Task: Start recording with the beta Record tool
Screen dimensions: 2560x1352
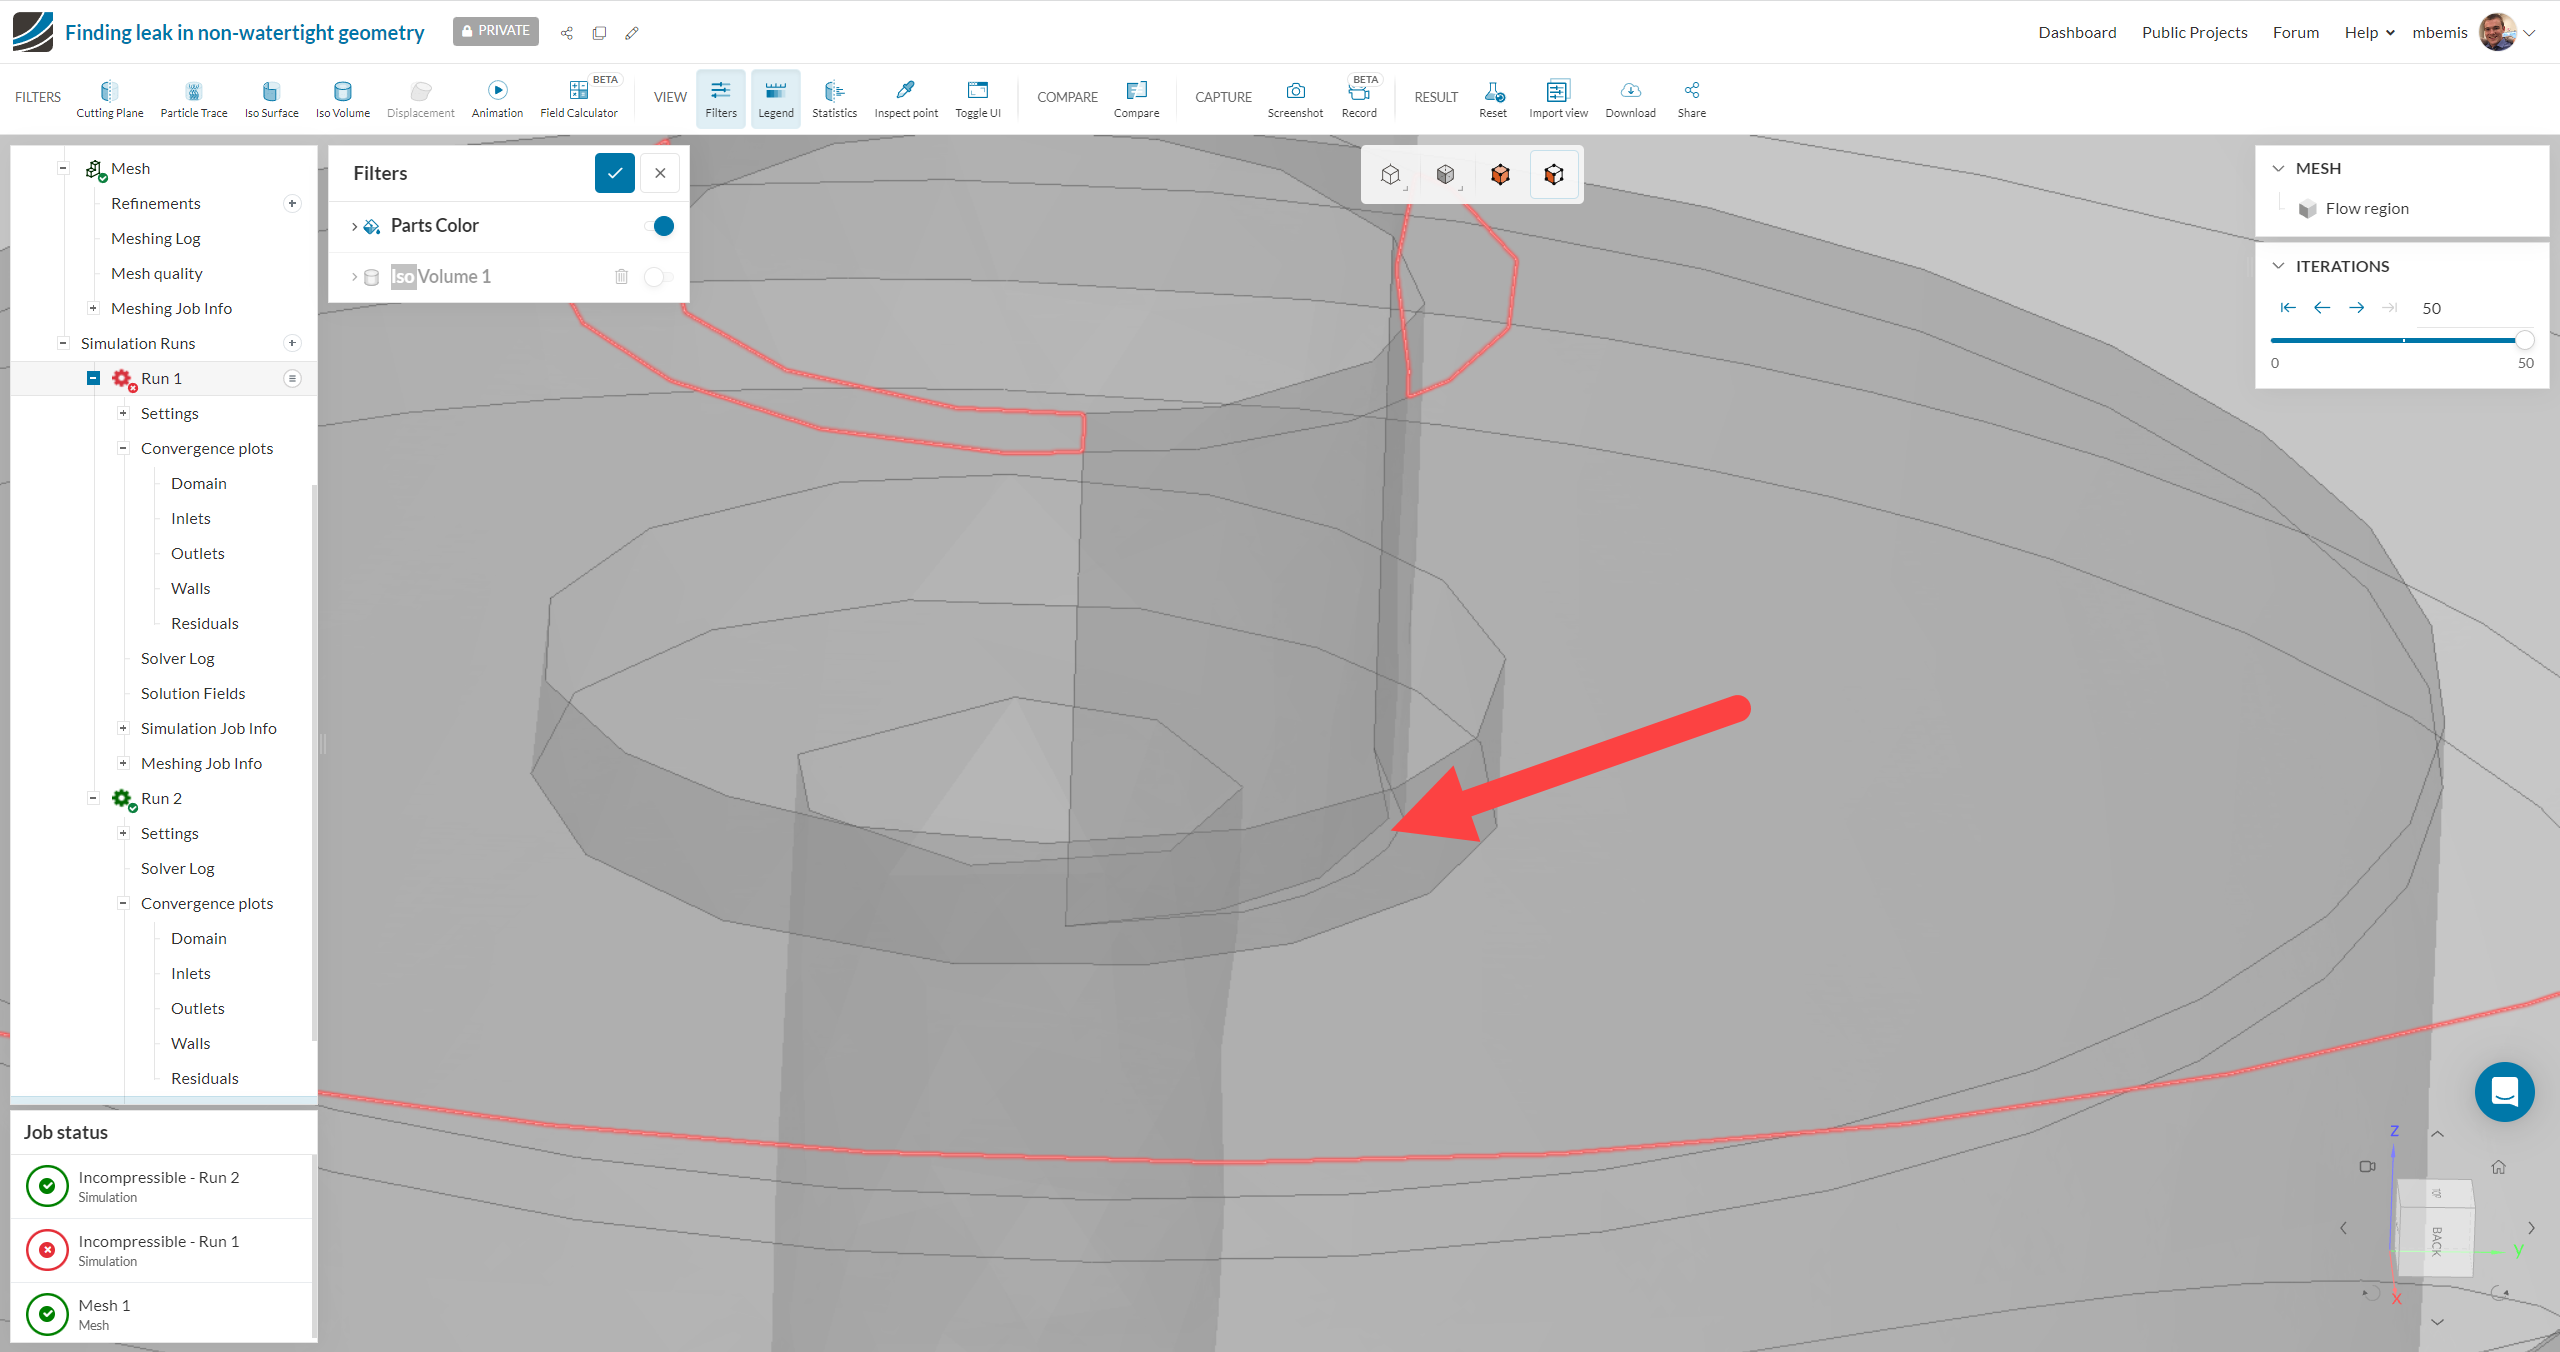Action: coord(1359,97)
